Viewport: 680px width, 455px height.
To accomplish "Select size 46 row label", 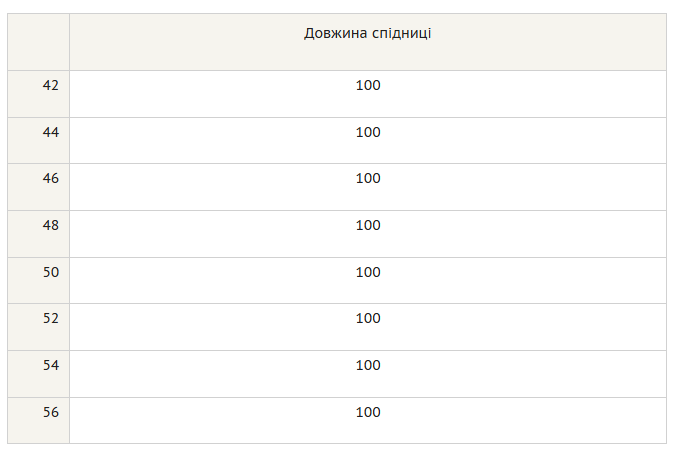I will pyautogui.click(x=50, y=178).
